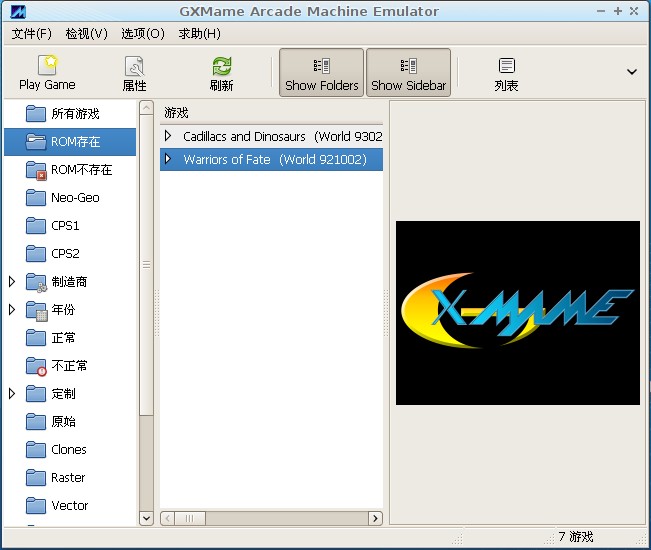Expand the 定制 tree node
This screenshot has width=651, height=550.
12,394
